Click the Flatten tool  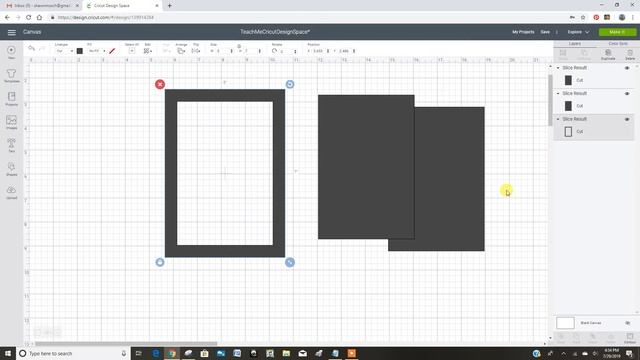611,338
